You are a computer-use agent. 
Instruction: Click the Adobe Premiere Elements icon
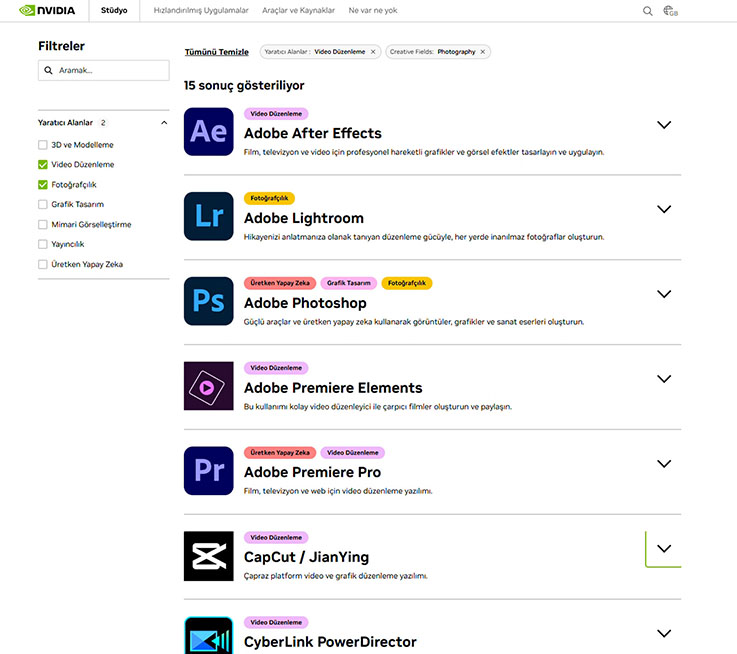point(209,386)
